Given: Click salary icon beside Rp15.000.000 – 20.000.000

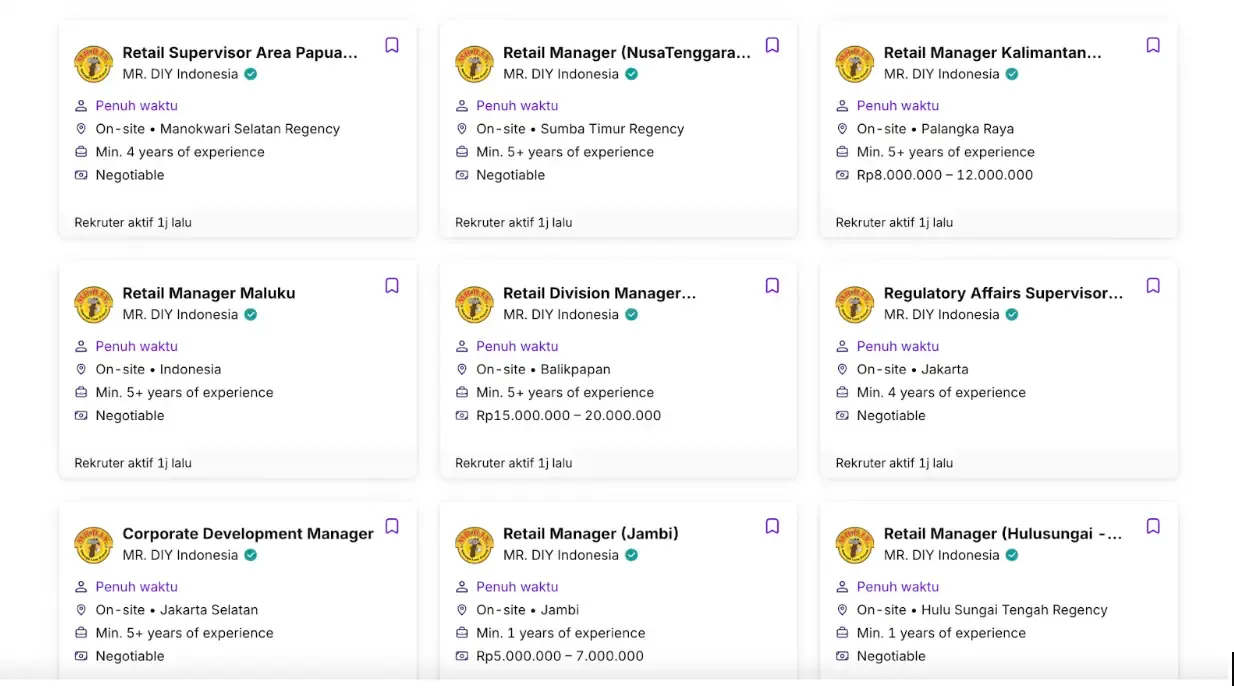Looking at the screenshot, I should click(x=462, y=416).
